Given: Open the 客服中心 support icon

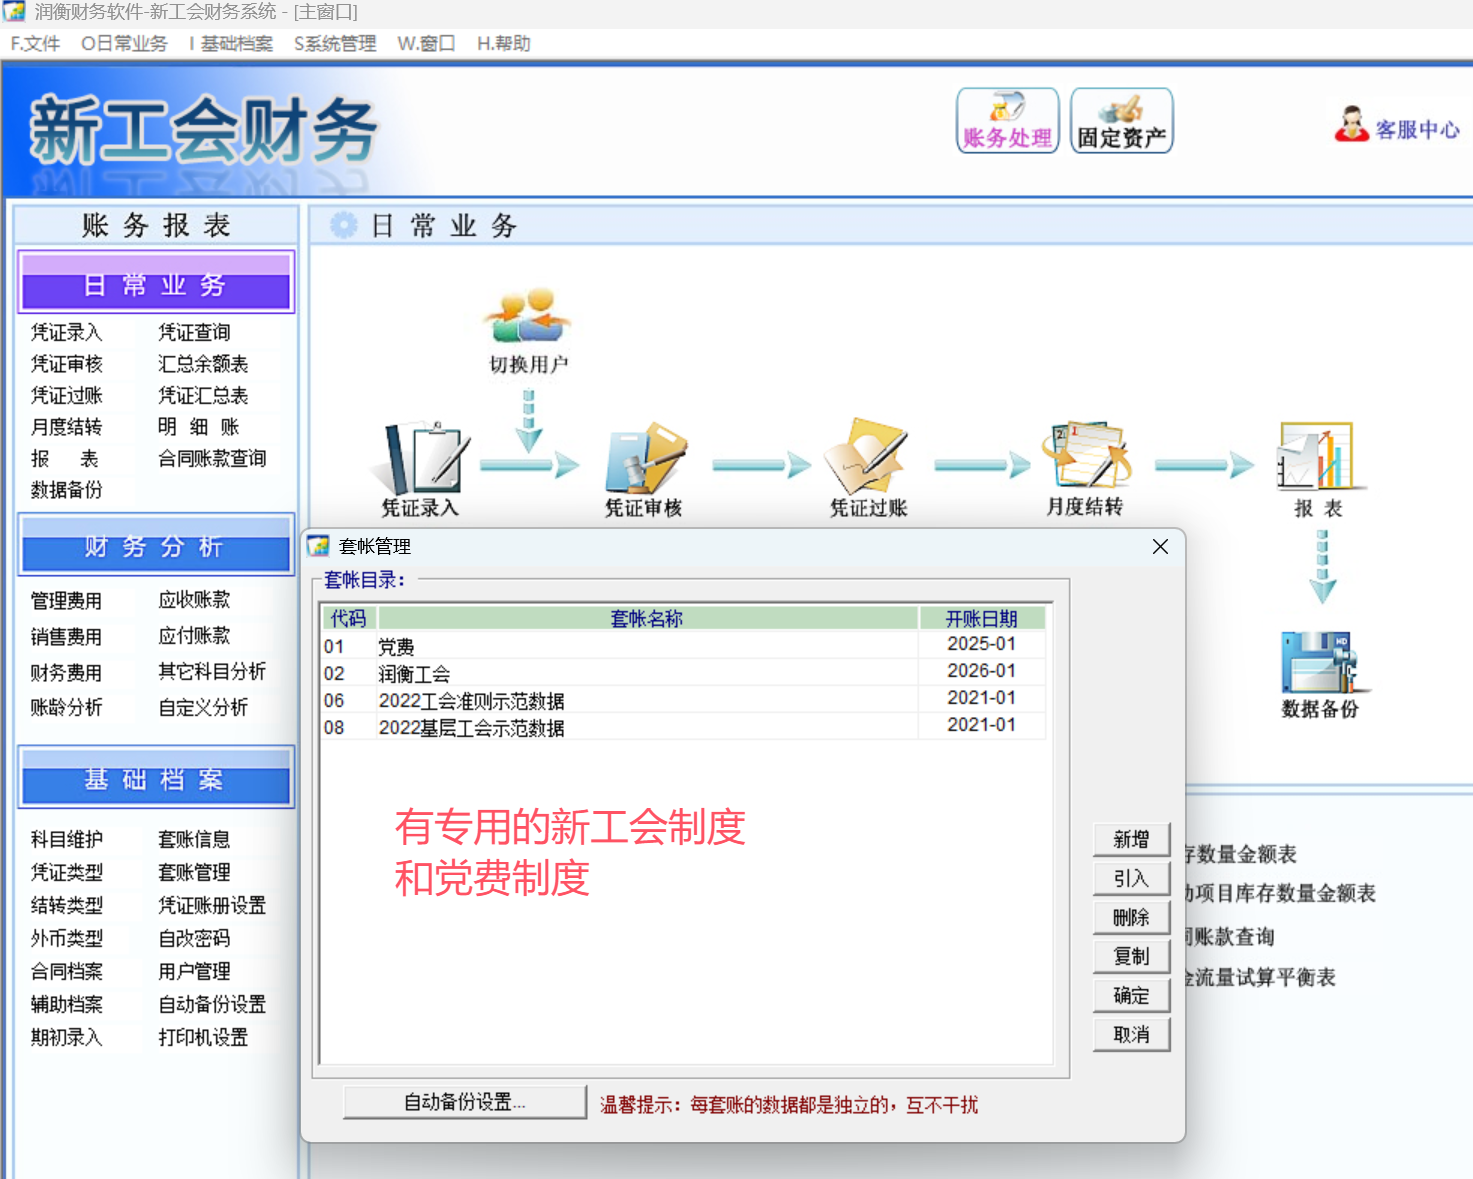Looking at the screenshot, I should (x=1397, y=125).
